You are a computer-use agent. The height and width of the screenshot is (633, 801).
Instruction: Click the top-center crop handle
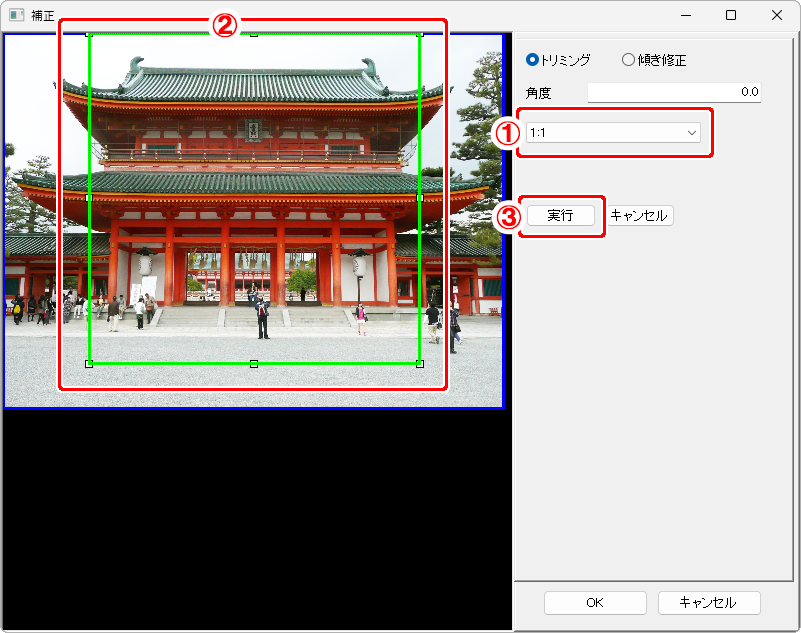click(x=254, y=34)
